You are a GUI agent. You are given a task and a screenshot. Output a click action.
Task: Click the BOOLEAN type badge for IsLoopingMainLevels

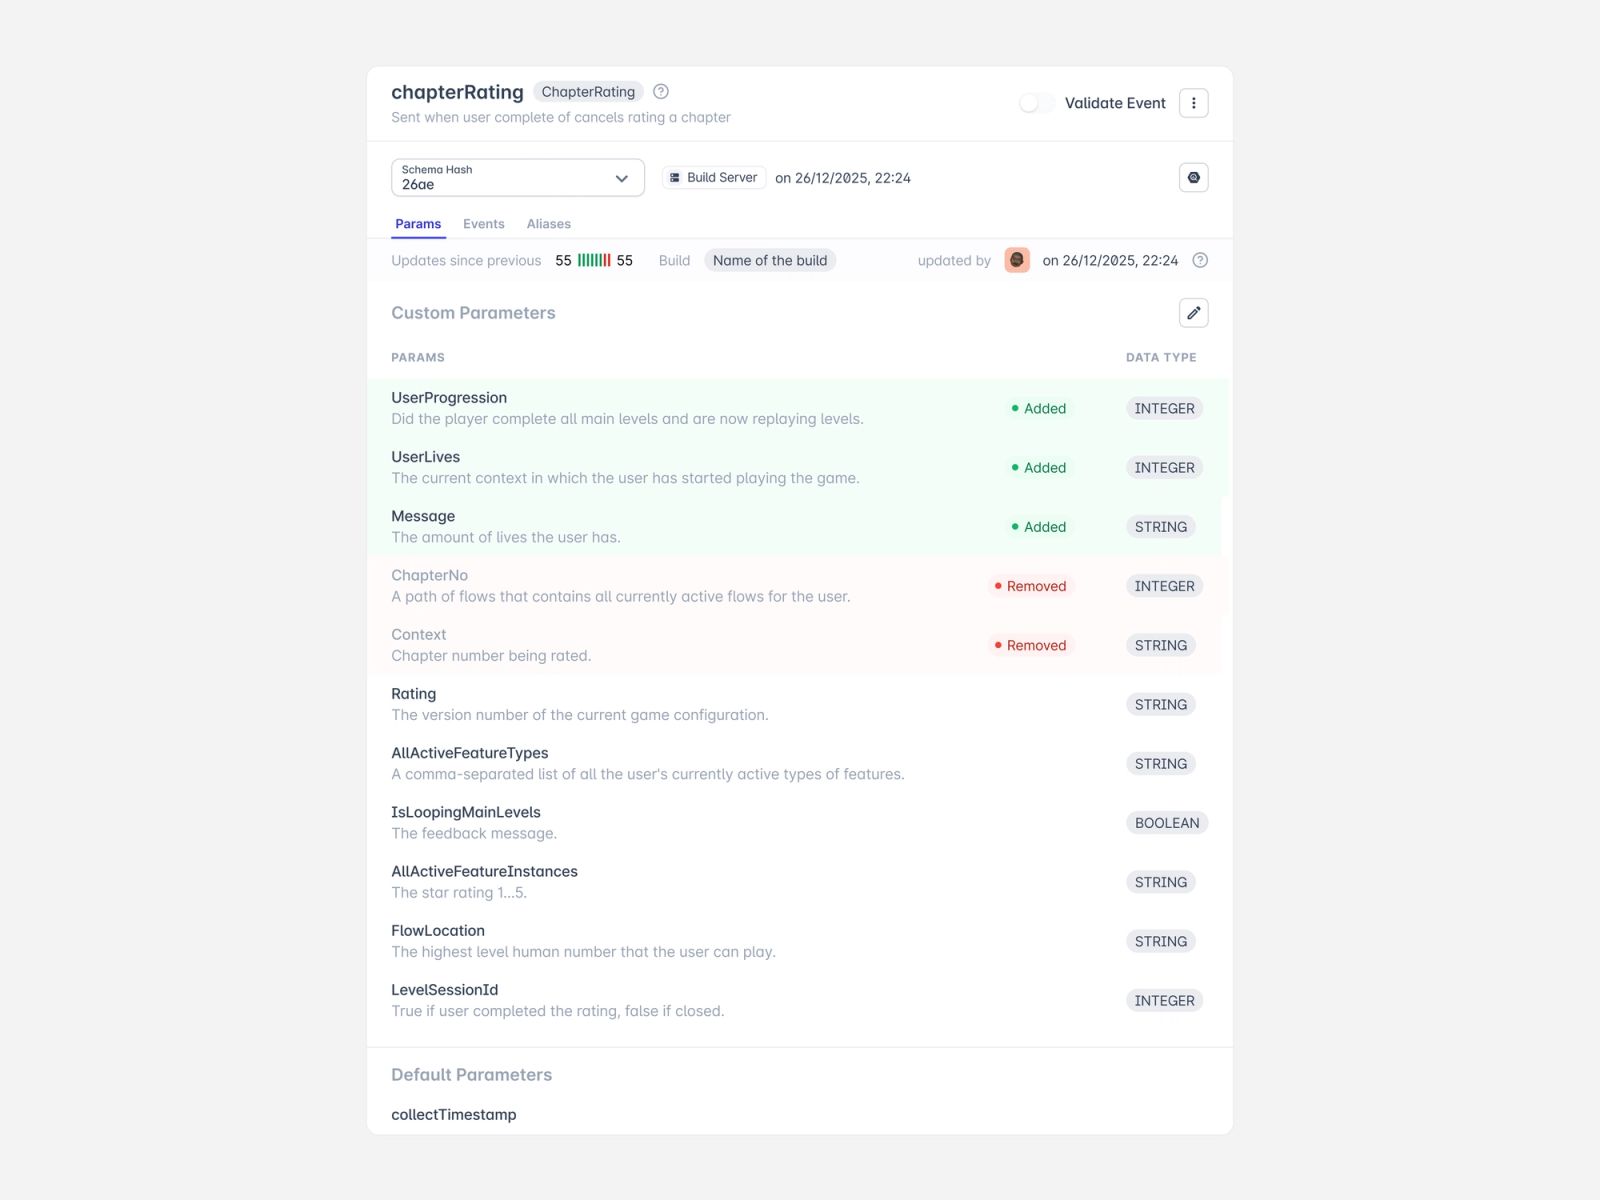tap(1167, 823)
